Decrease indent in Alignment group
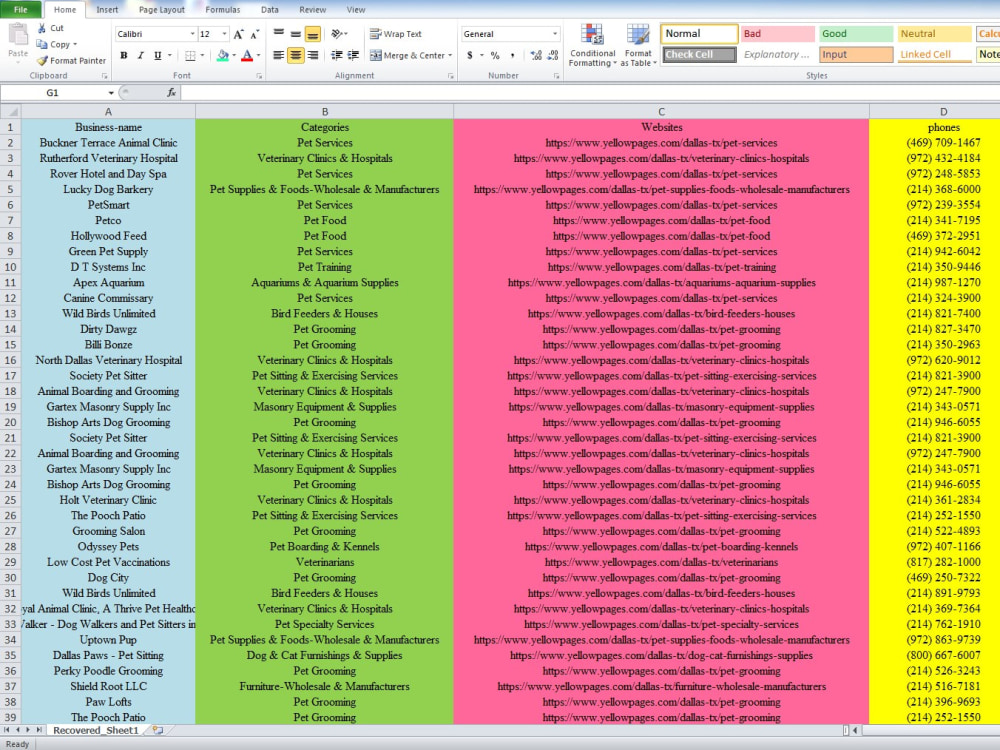The width and height of the screenshot is (1000, 750). coord(337,55)
